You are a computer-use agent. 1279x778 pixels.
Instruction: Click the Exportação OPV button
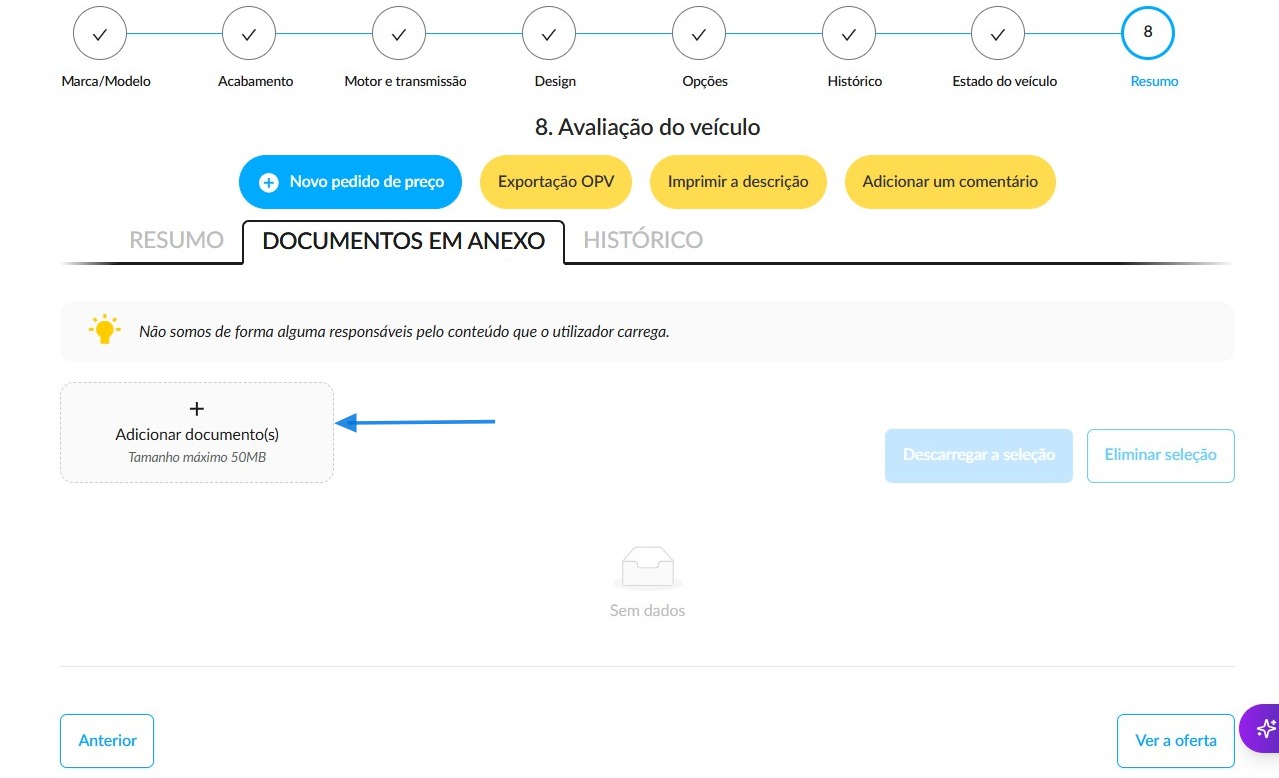pyautogui.click(x=556, y=182)
